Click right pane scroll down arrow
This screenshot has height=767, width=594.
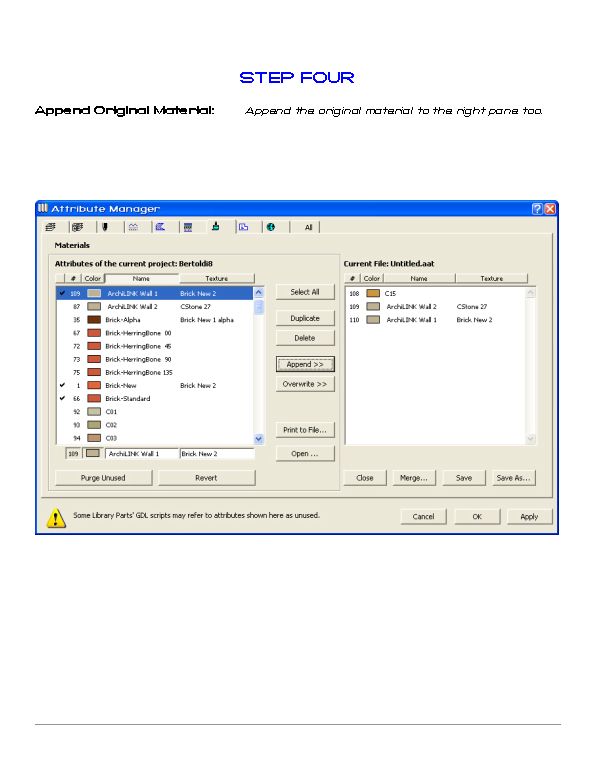click(x=530, y=439)
